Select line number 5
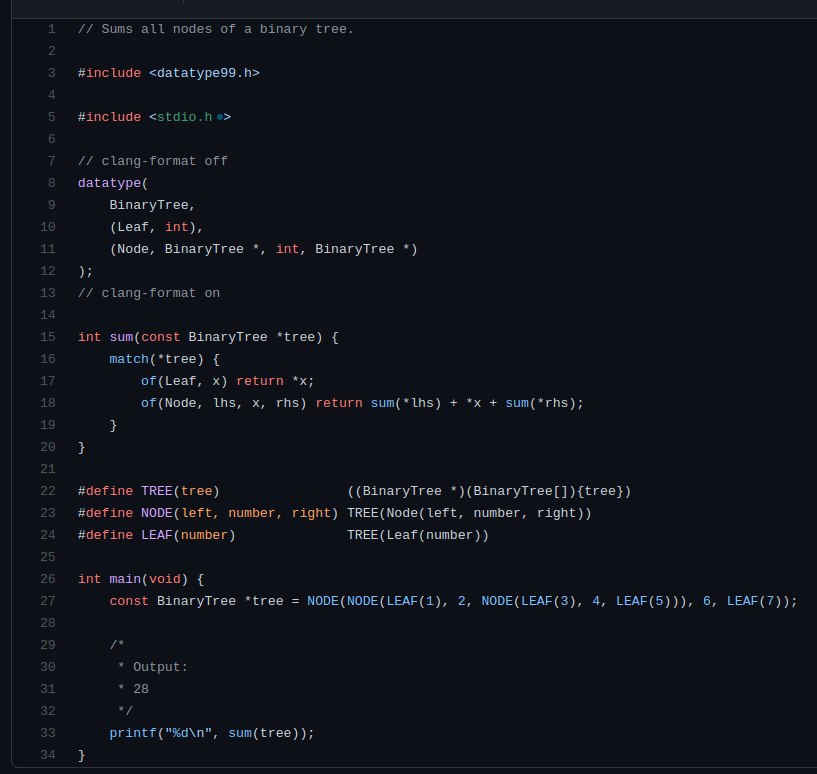The height and width of the screenshot is (774, 817). 52,117
